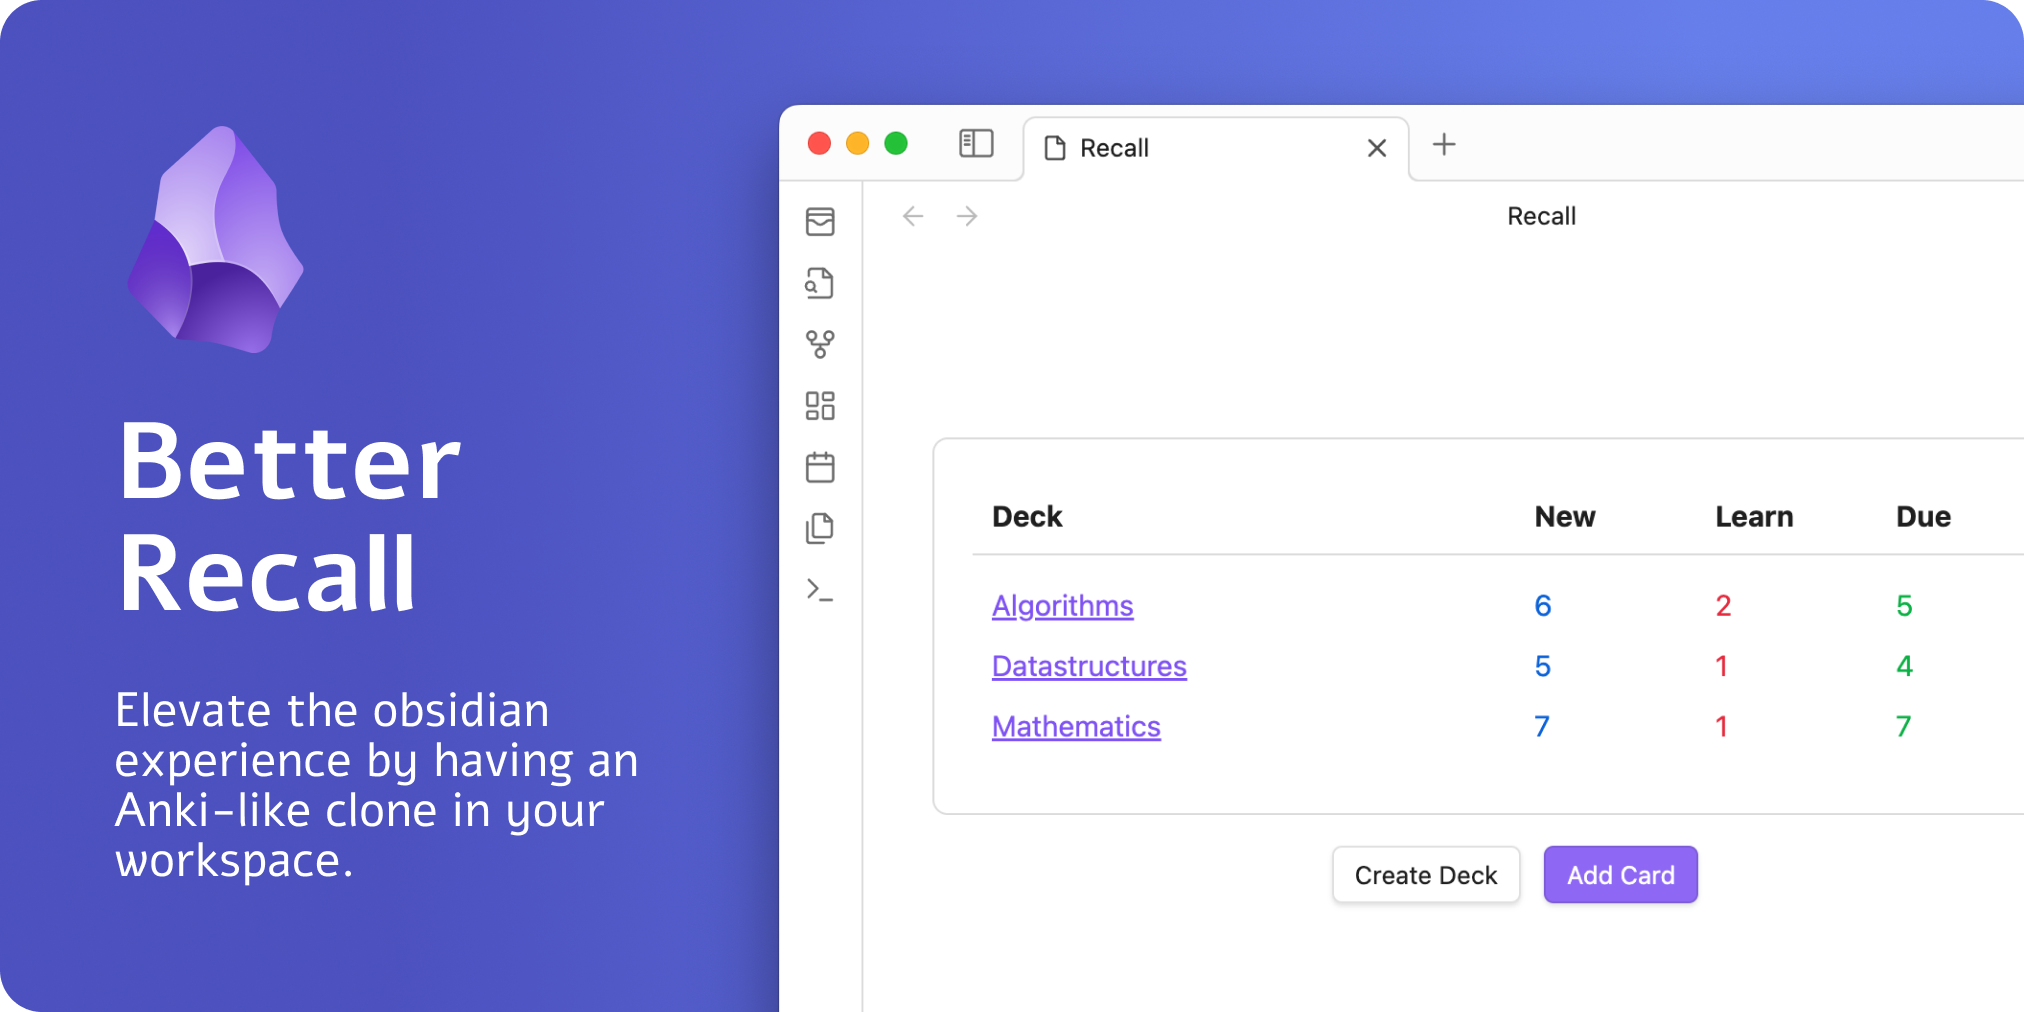
Task: Click the Recall tab file icon
Action: pos(1057,147)
